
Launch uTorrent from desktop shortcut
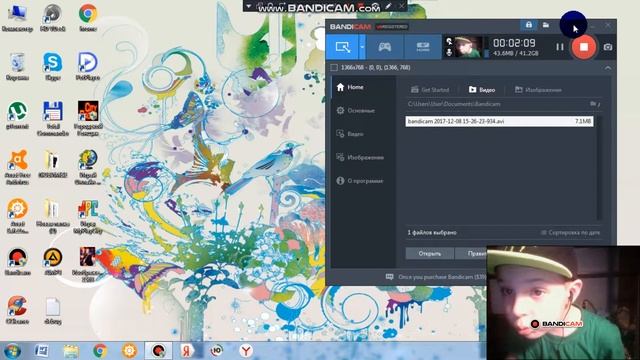(x=17, y=116)
